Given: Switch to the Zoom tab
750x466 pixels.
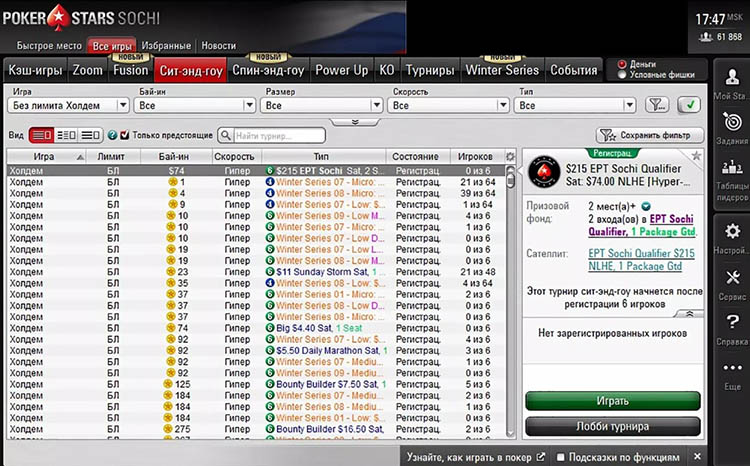Looking at the screenshot, I should pyautogui.click(x=88, y=70).
